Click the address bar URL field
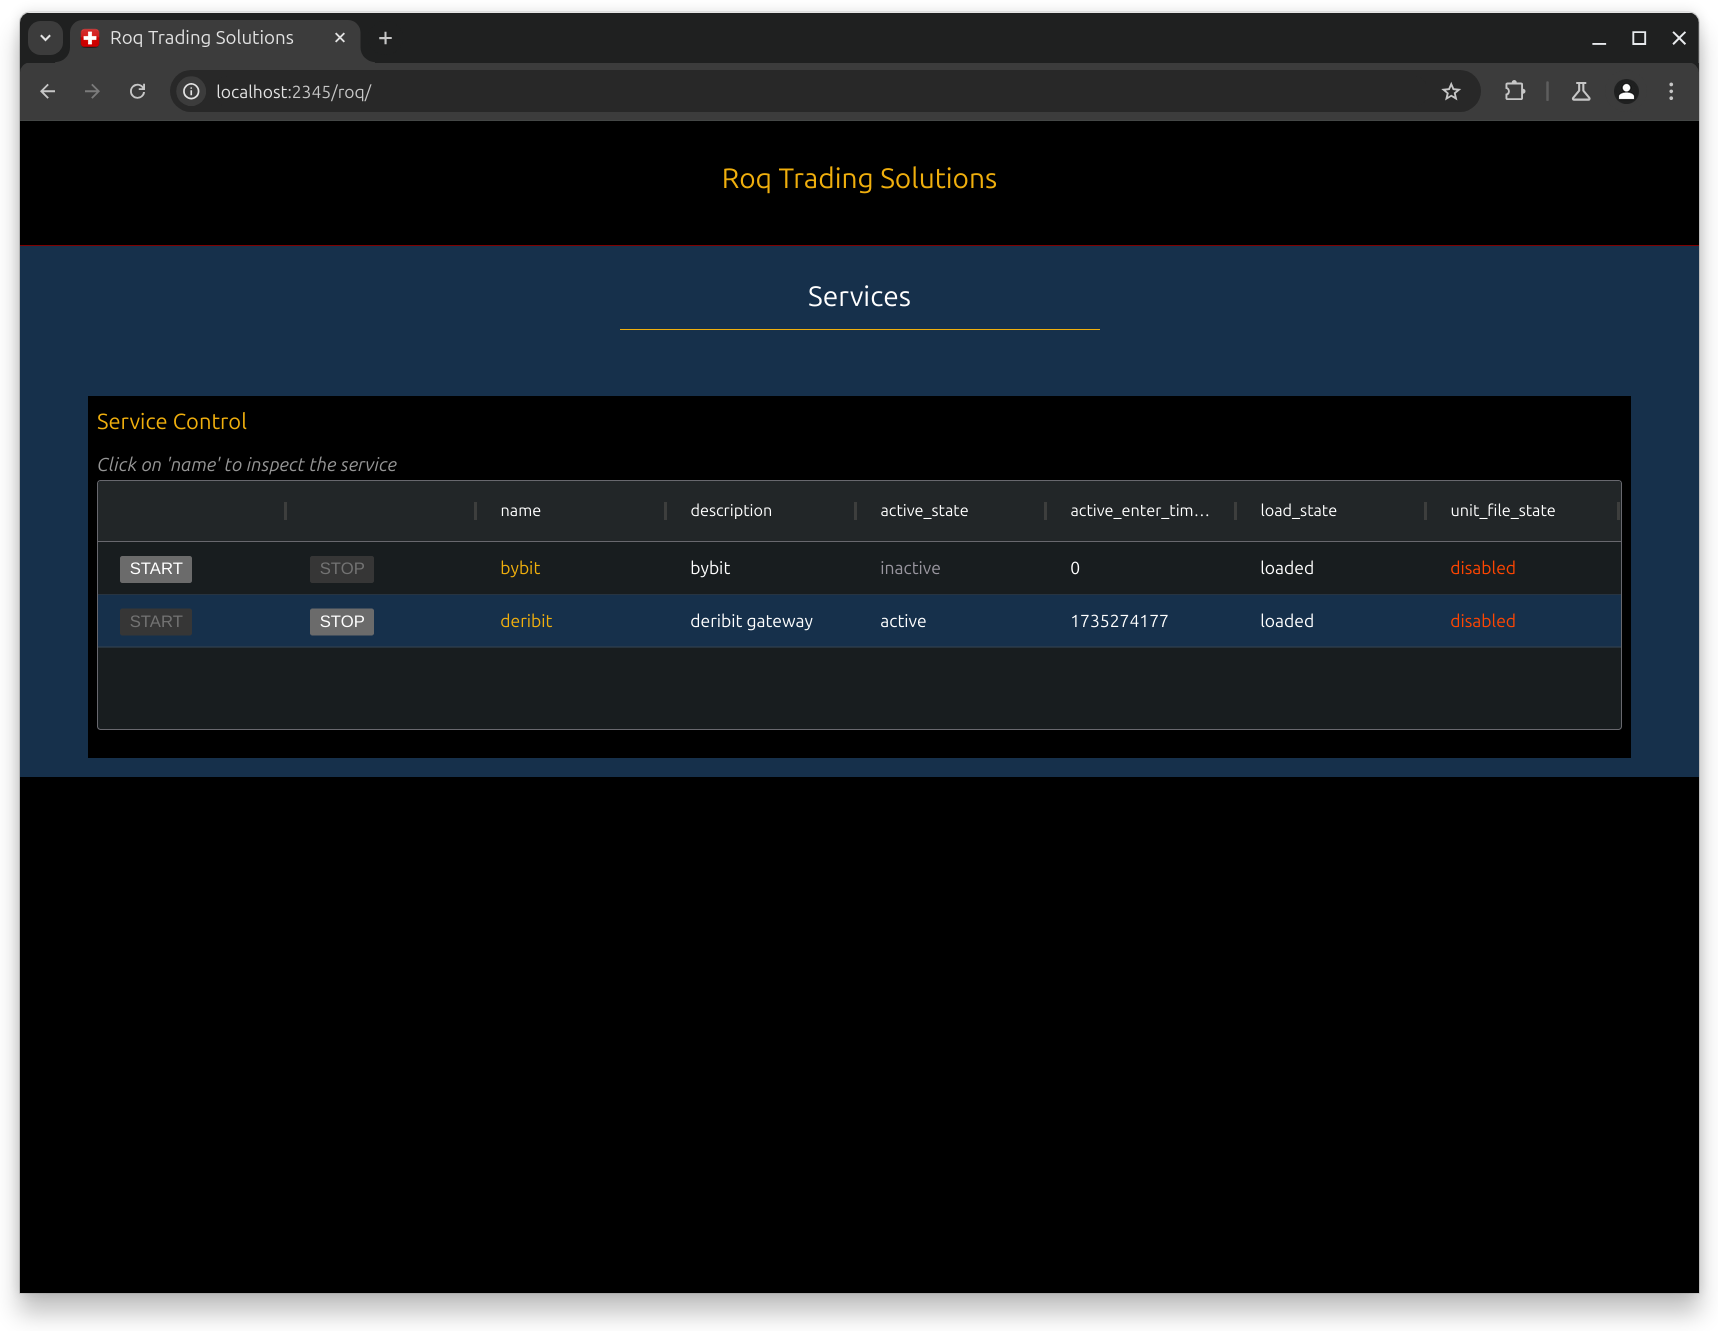The height and width of the screenshot is (1331, 1718). [x=800, y=92]
